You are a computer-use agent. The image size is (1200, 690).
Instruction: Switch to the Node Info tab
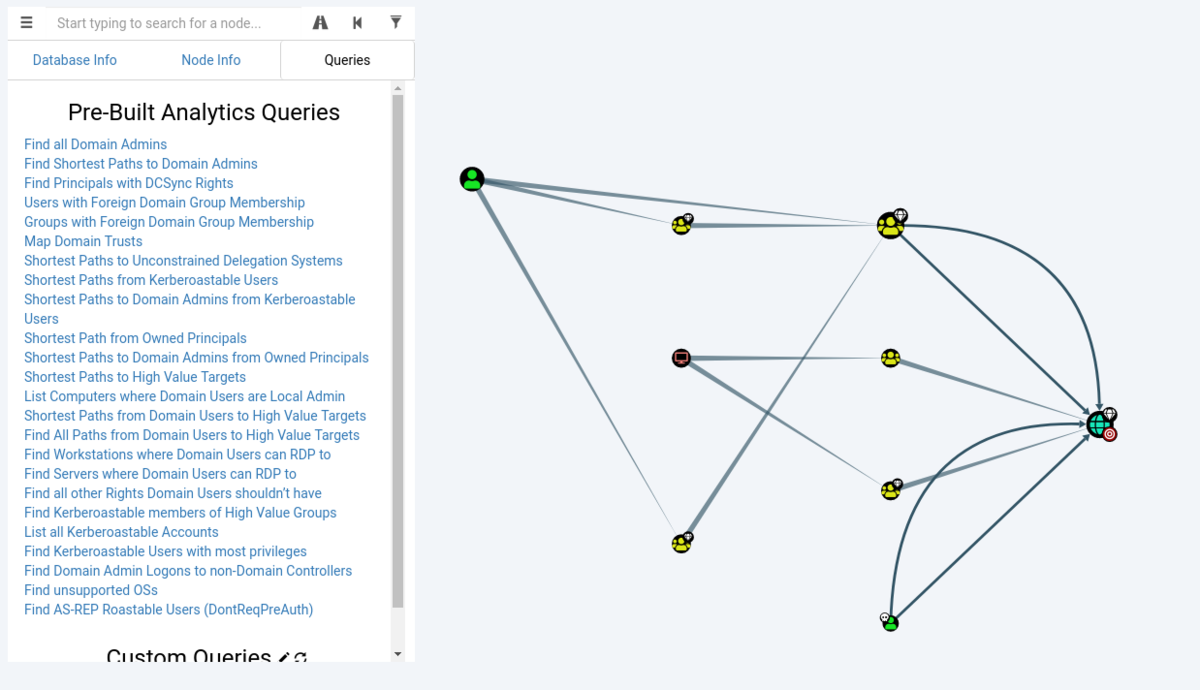[211, 60]
